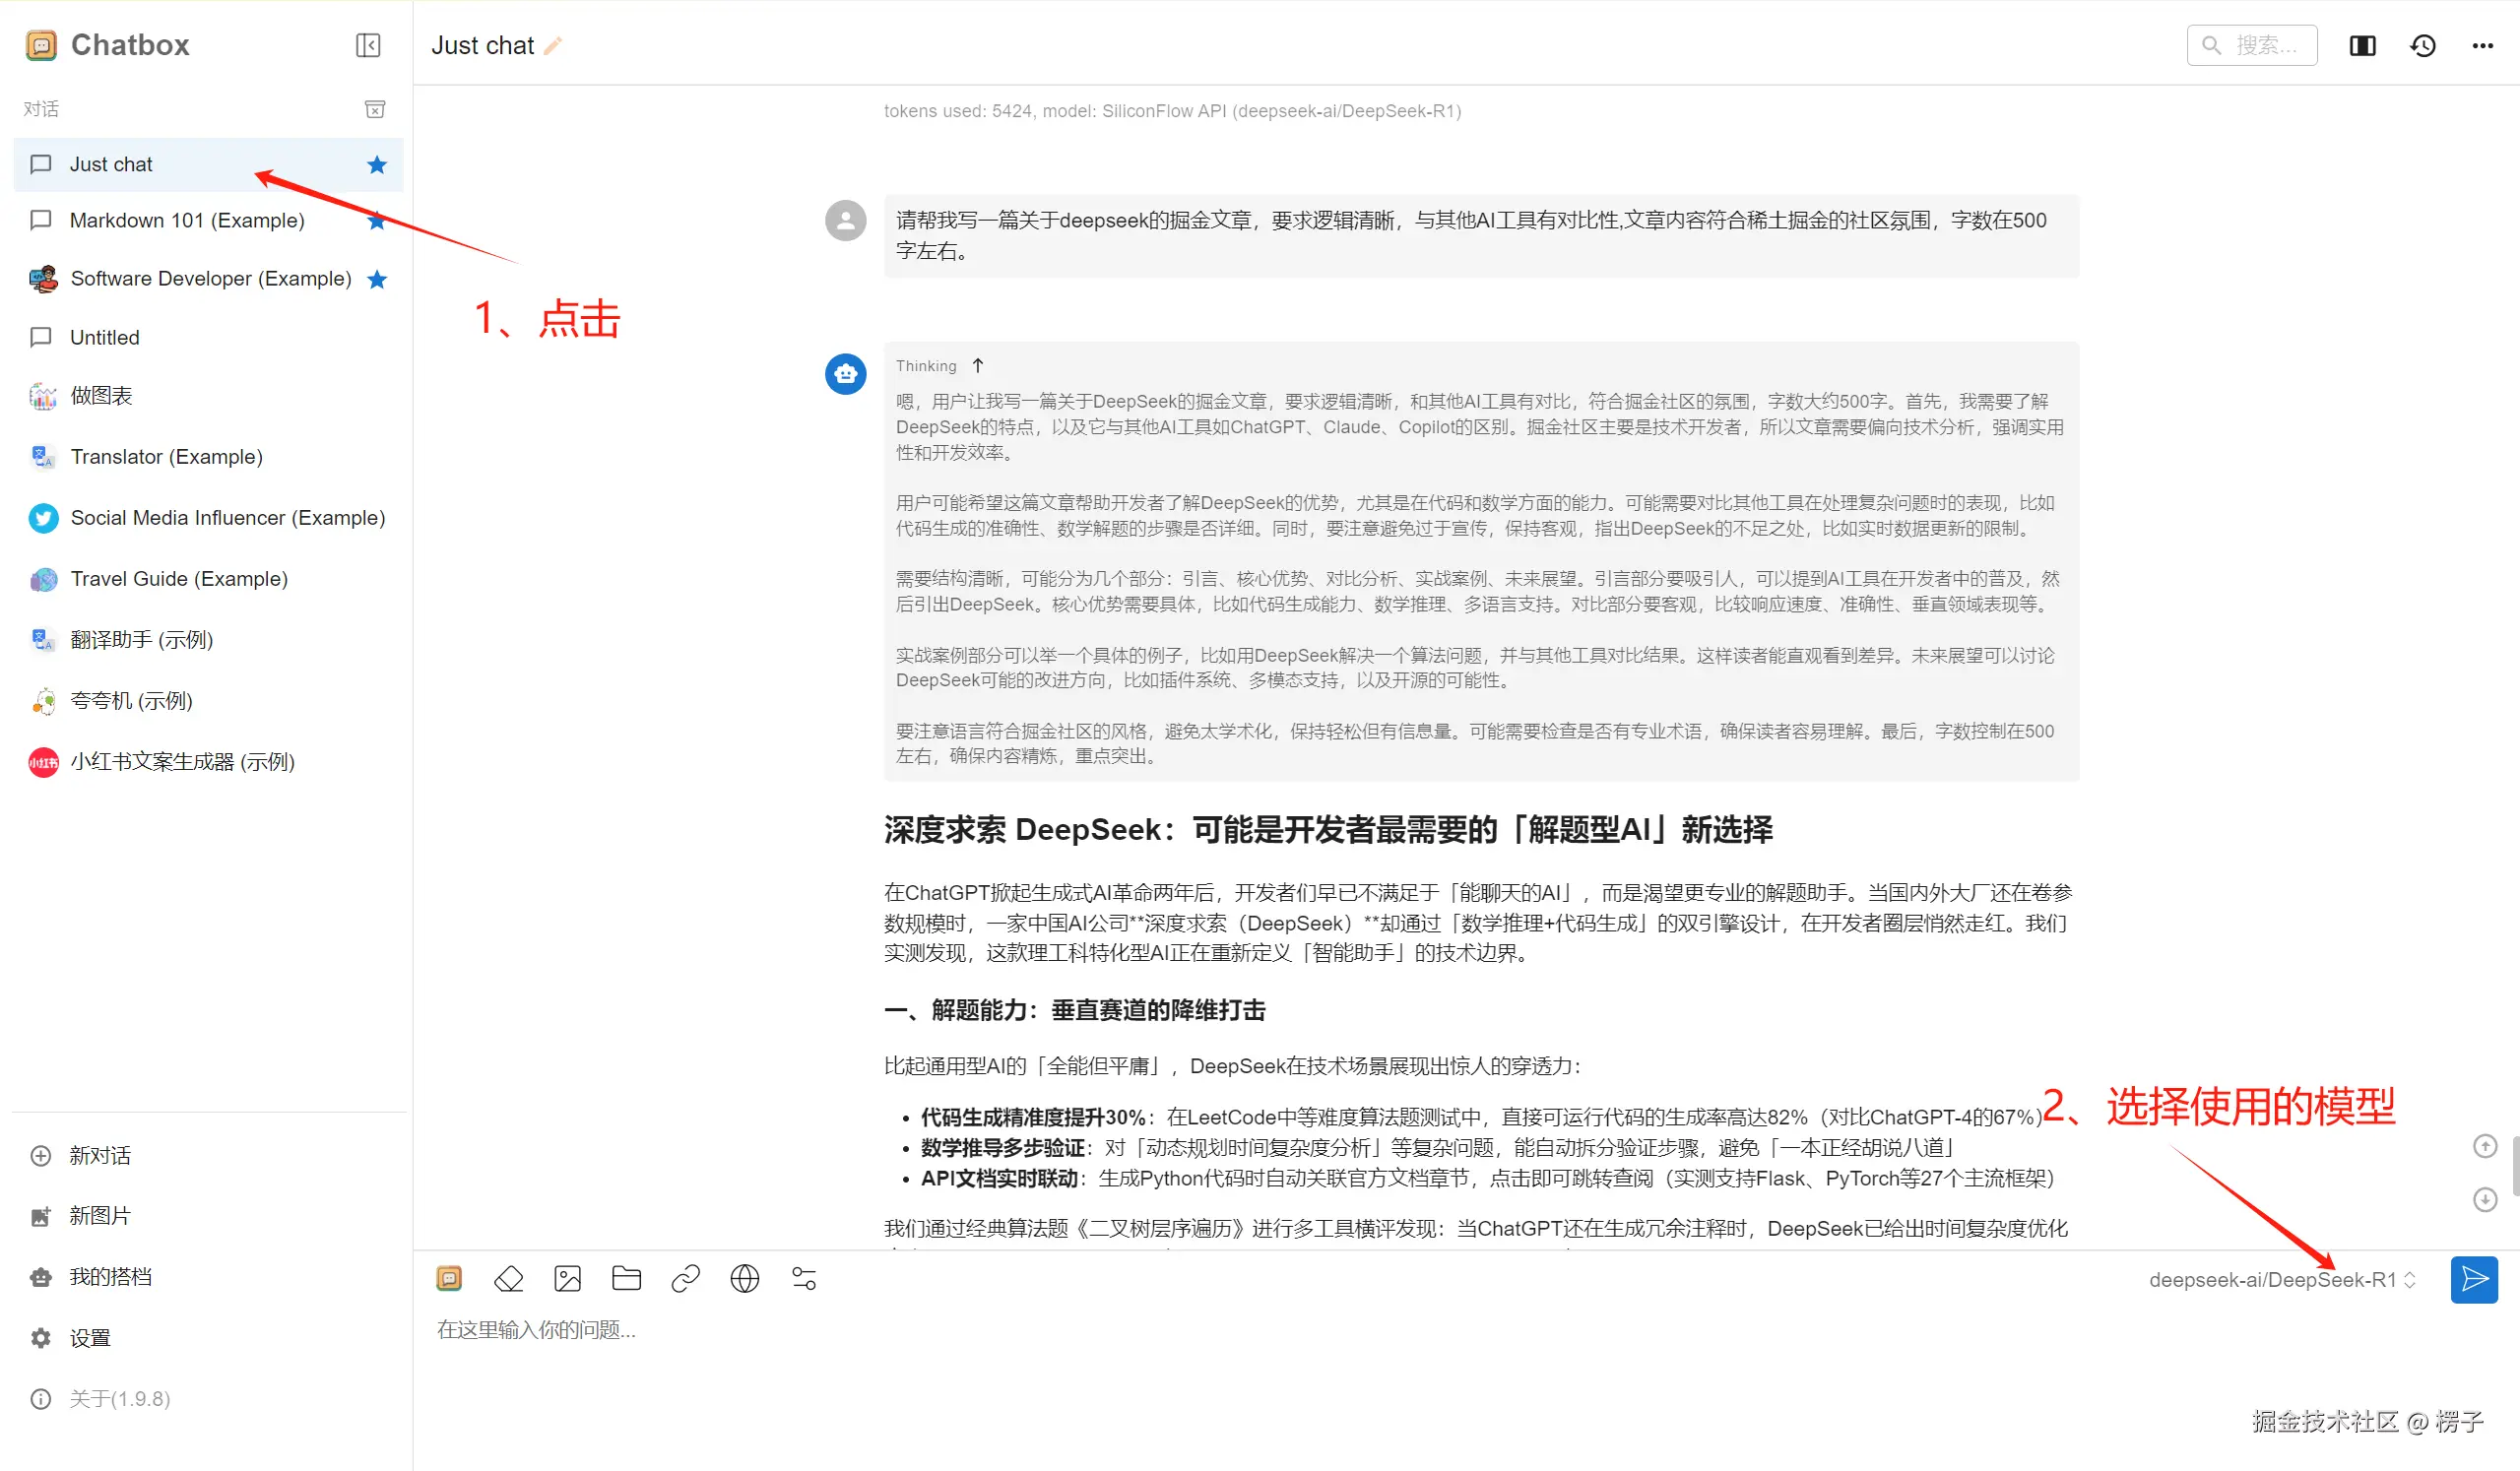The height and width of the screenshot is (1471, 2520).
Task: Attach a file with folder icon
Action: tap(627, 1279)
